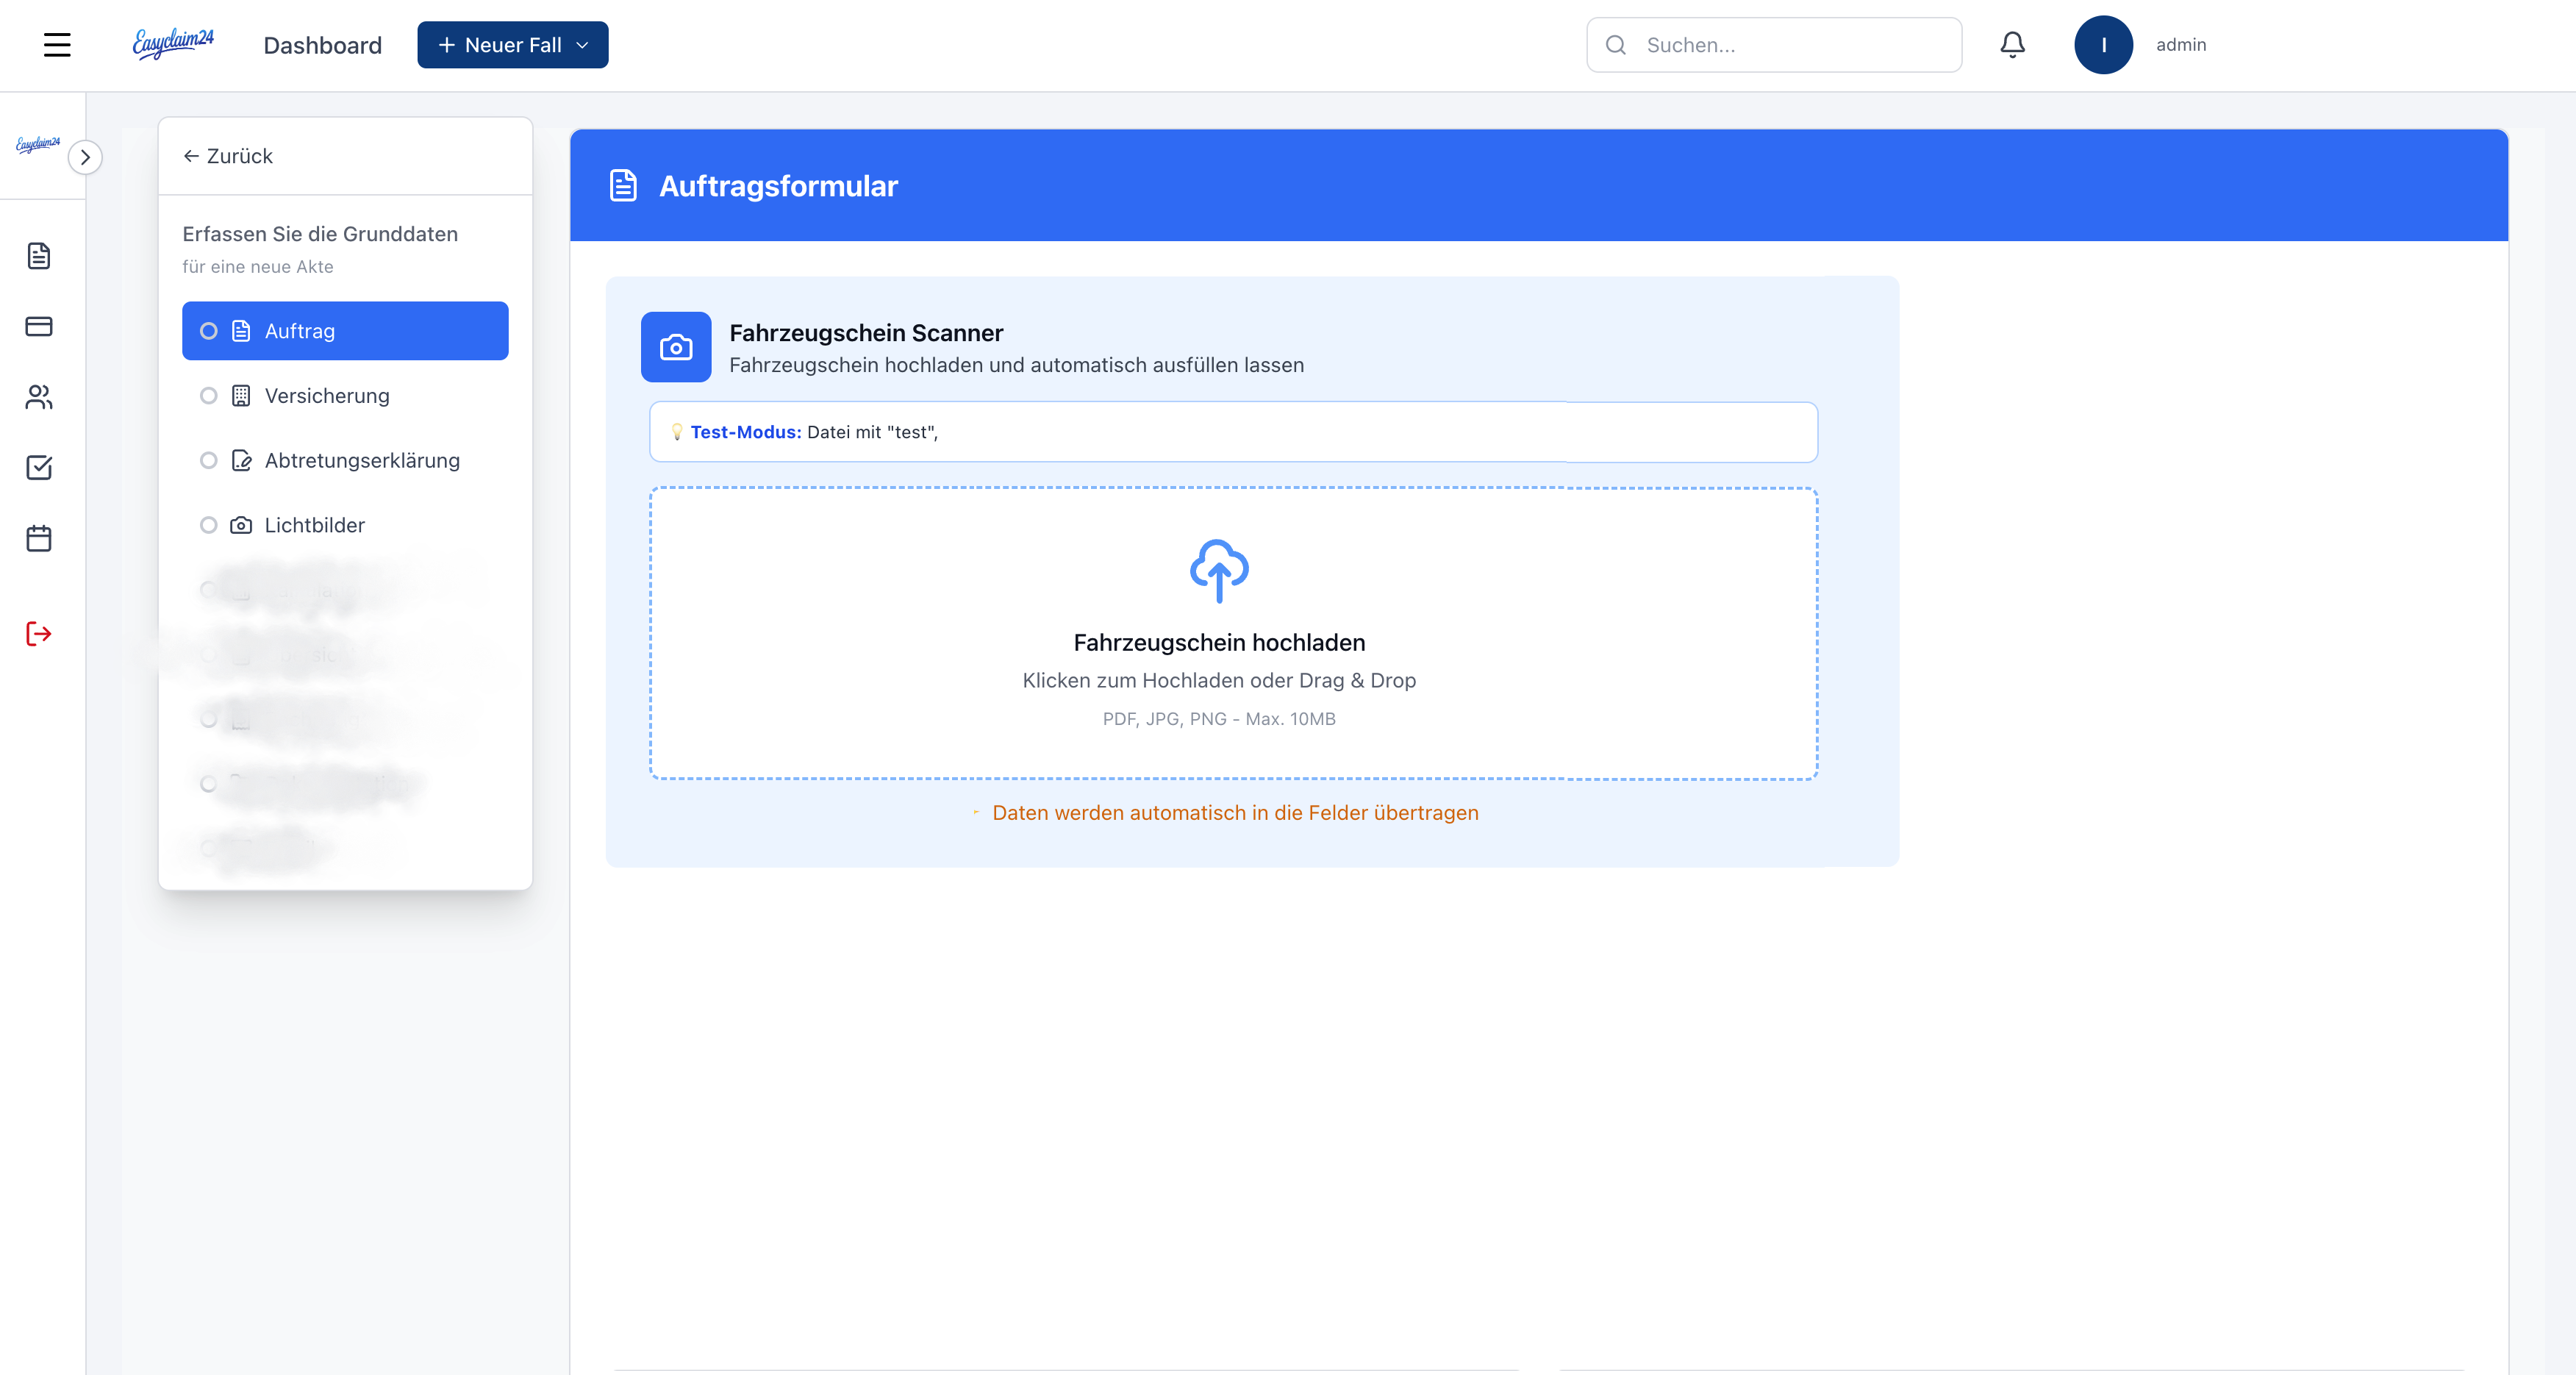Image resolution: width=2576 pixels, height=1375 pixels.
Task: Select the Auftrag step
Action: tap(345, 331)
